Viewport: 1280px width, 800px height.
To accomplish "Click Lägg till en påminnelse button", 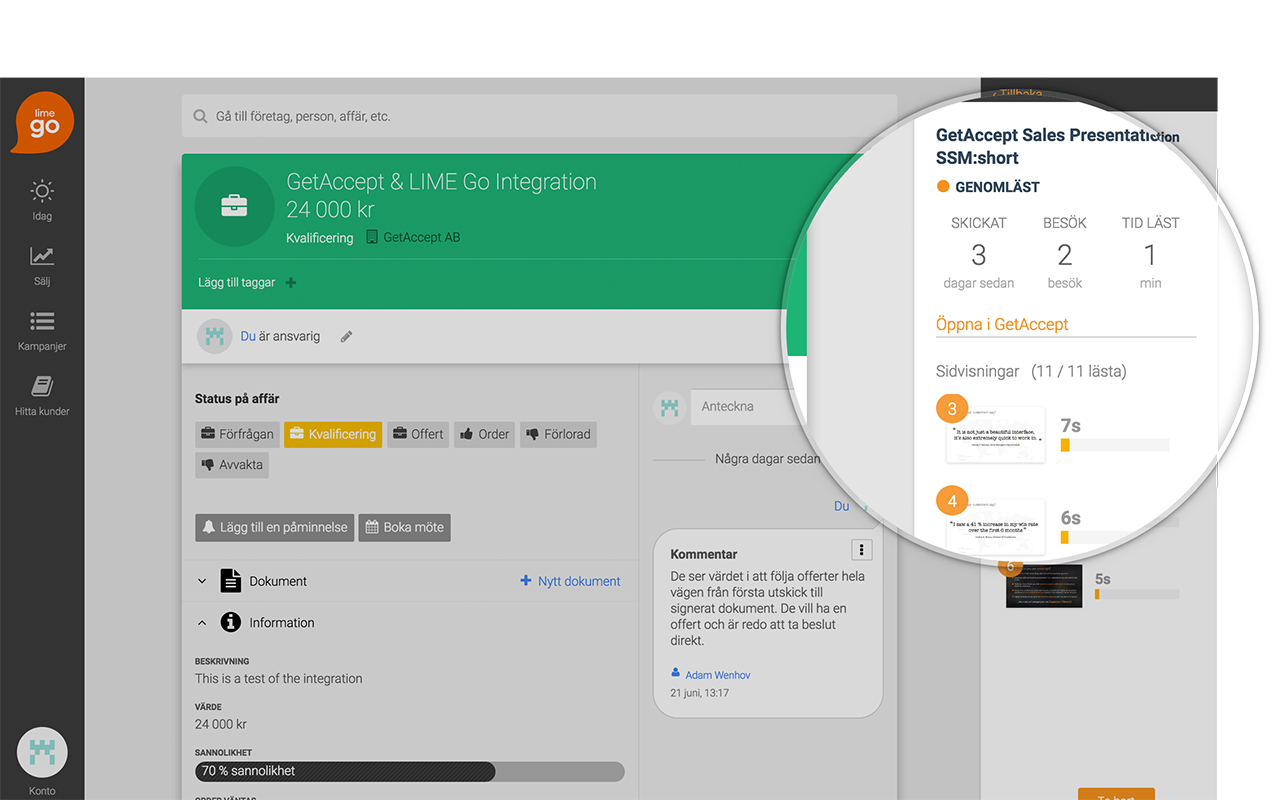I will [275, 528].
